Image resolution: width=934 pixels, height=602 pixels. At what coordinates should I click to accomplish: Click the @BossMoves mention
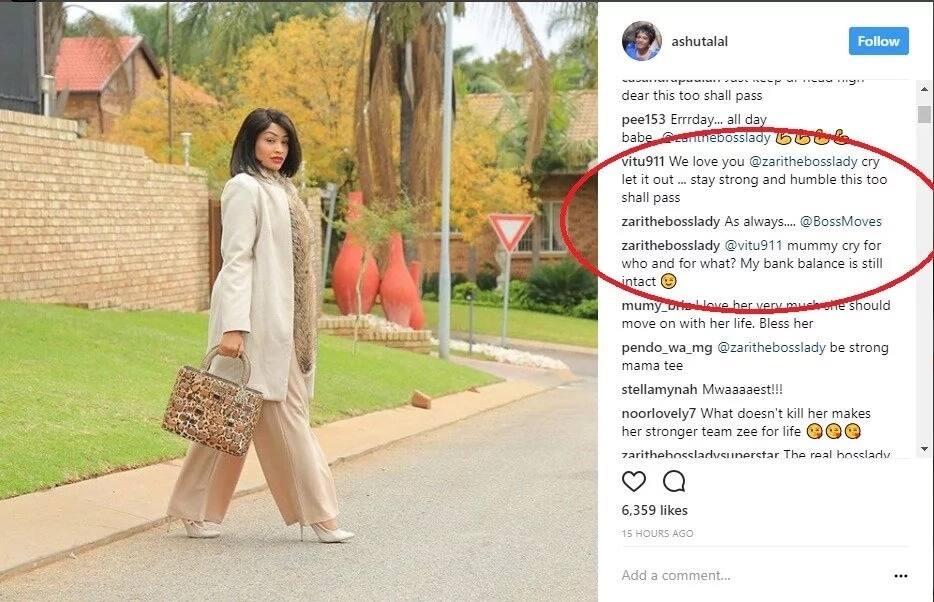tap(840, 222)
